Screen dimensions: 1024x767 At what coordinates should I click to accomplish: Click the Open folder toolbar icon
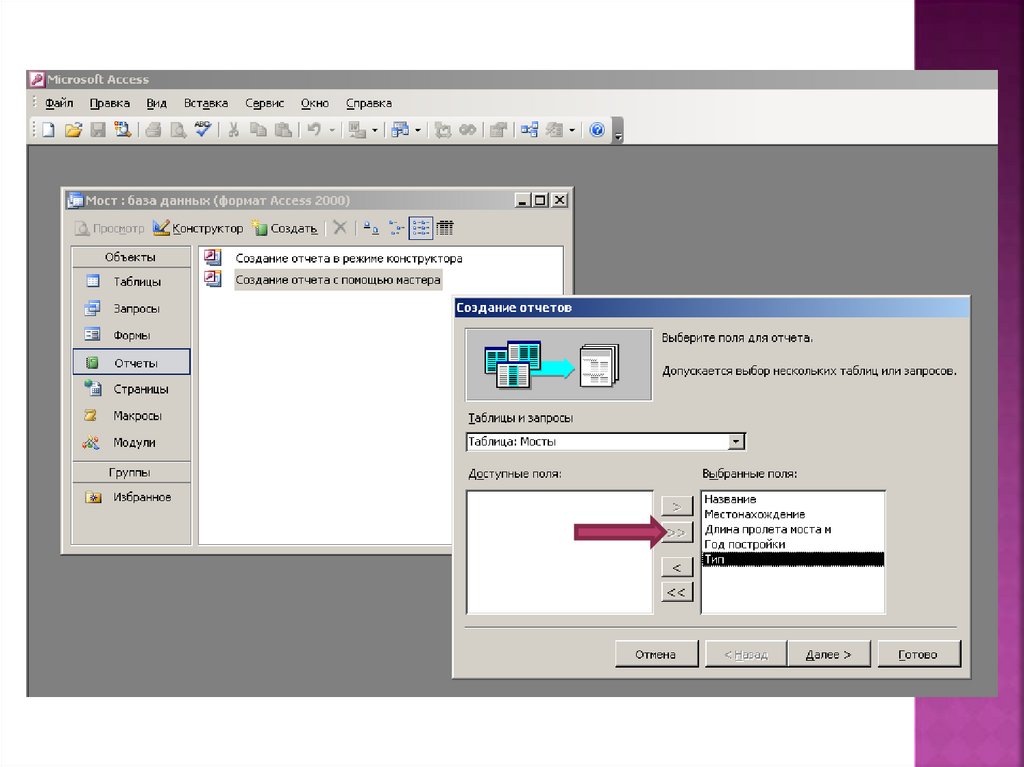pyautogui.click(x=73, y=130)
